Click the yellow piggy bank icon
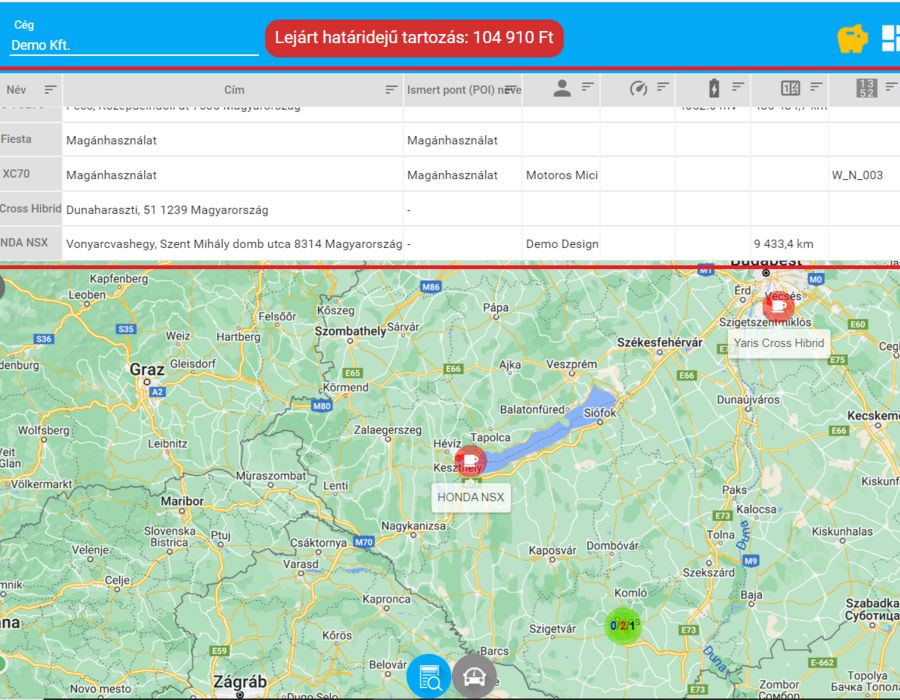This screenshot has width=900, height=700. click(852, 39)
